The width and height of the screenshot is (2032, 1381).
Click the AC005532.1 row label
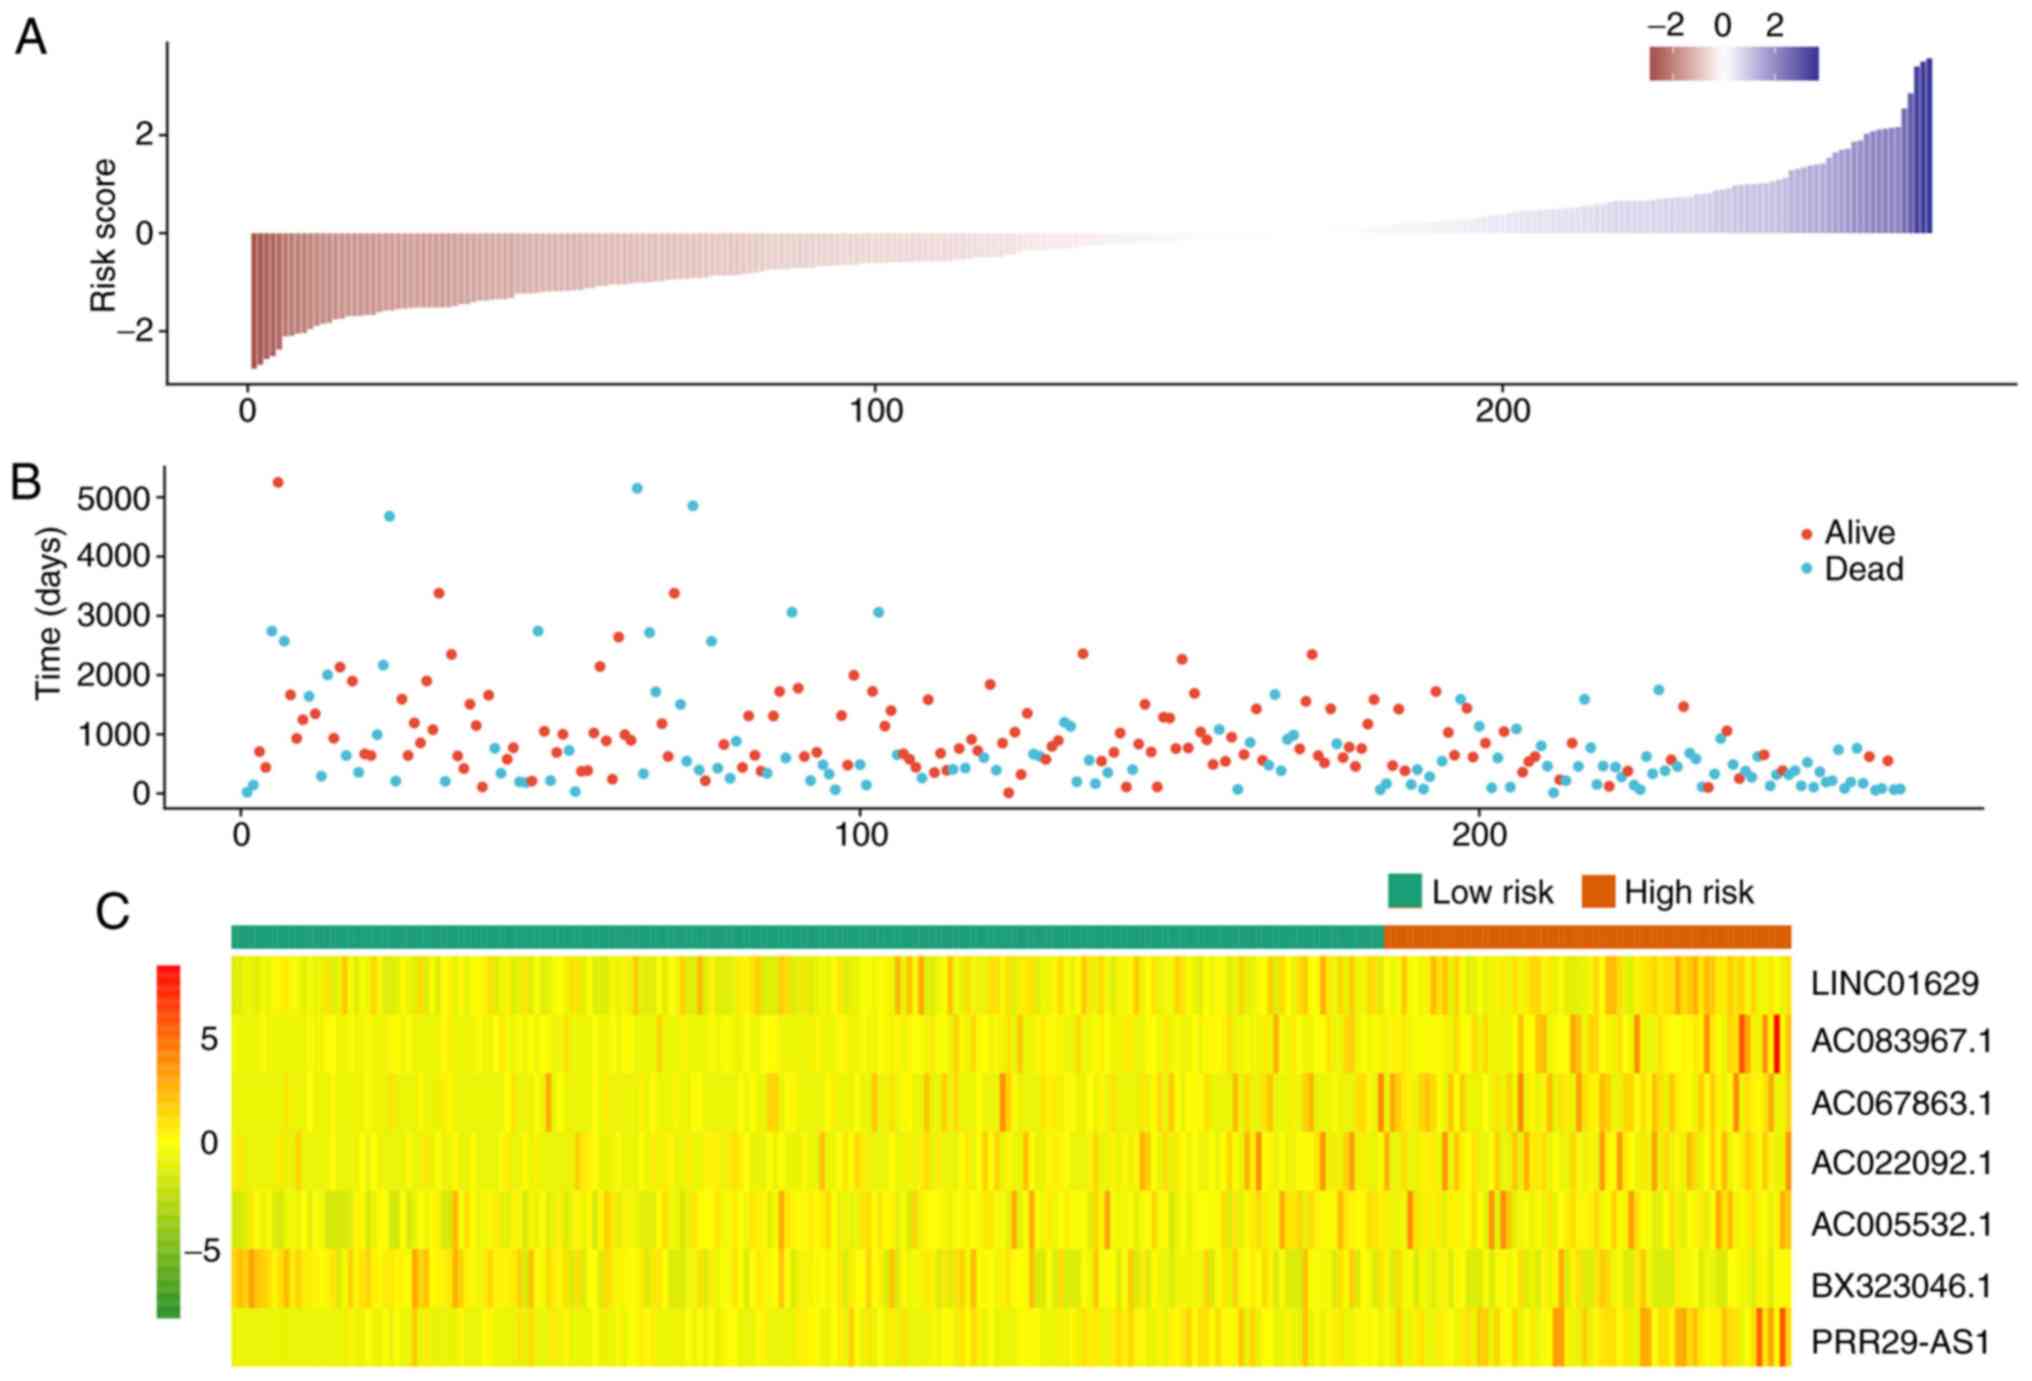[x=1900, y=1224]
